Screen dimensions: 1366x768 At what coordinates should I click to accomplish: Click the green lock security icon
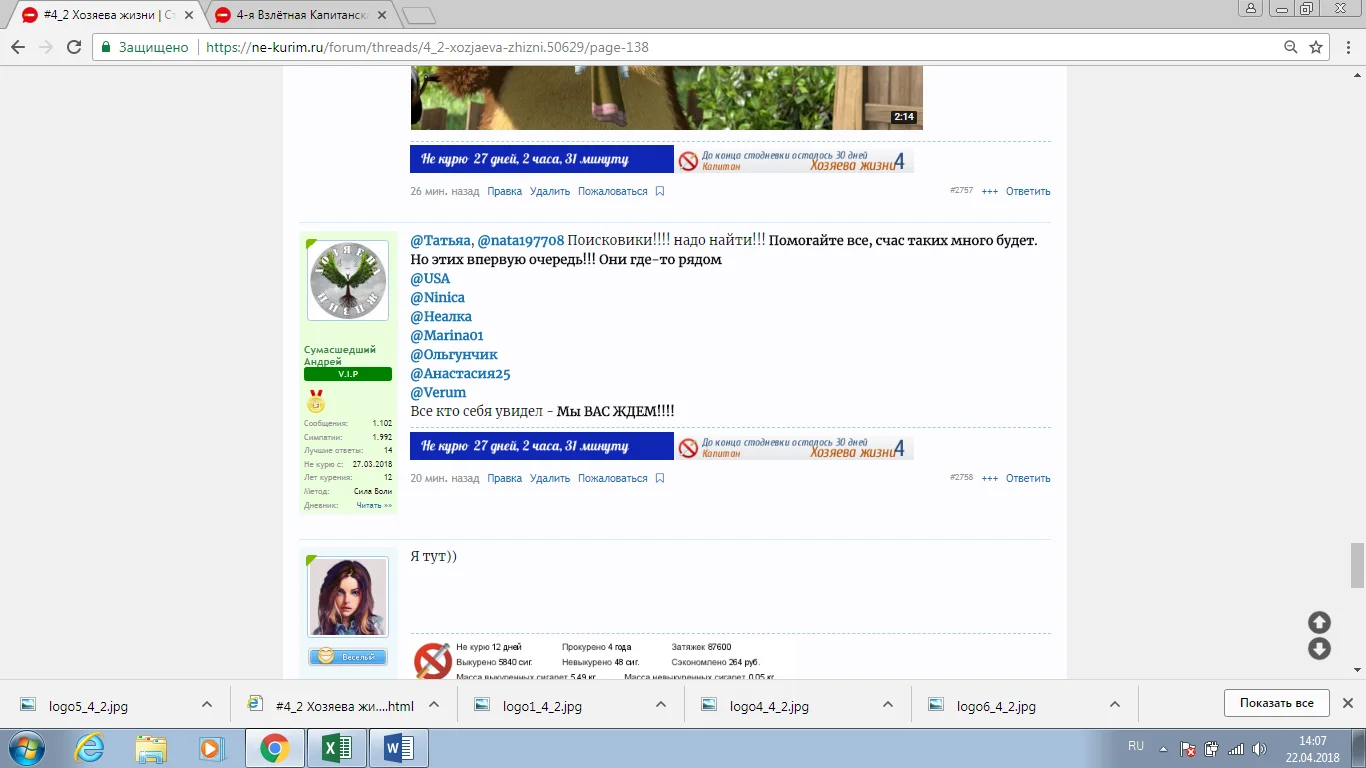[106, 47]
